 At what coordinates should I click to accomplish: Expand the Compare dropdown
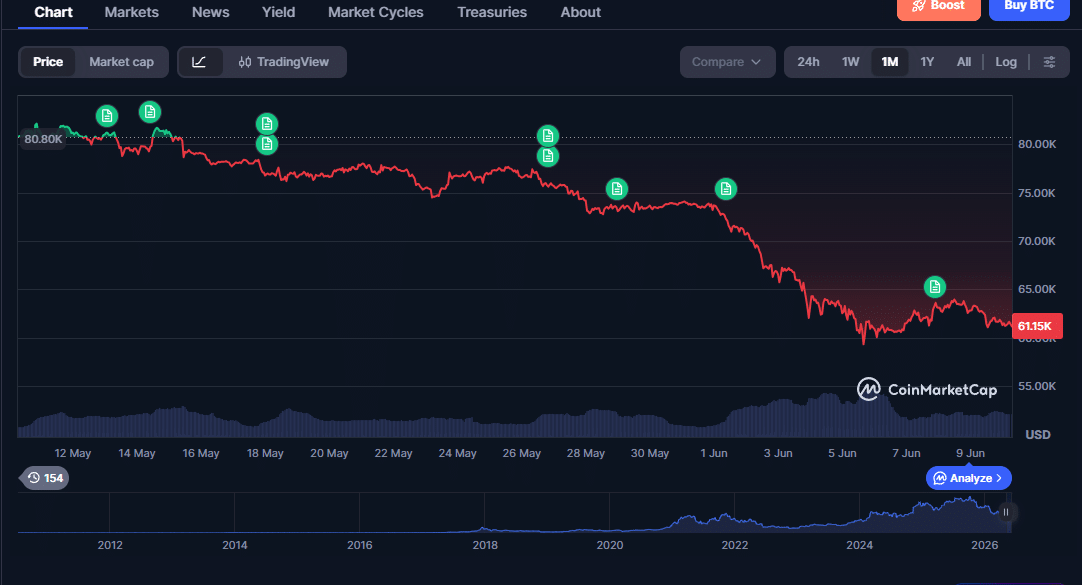727,62
